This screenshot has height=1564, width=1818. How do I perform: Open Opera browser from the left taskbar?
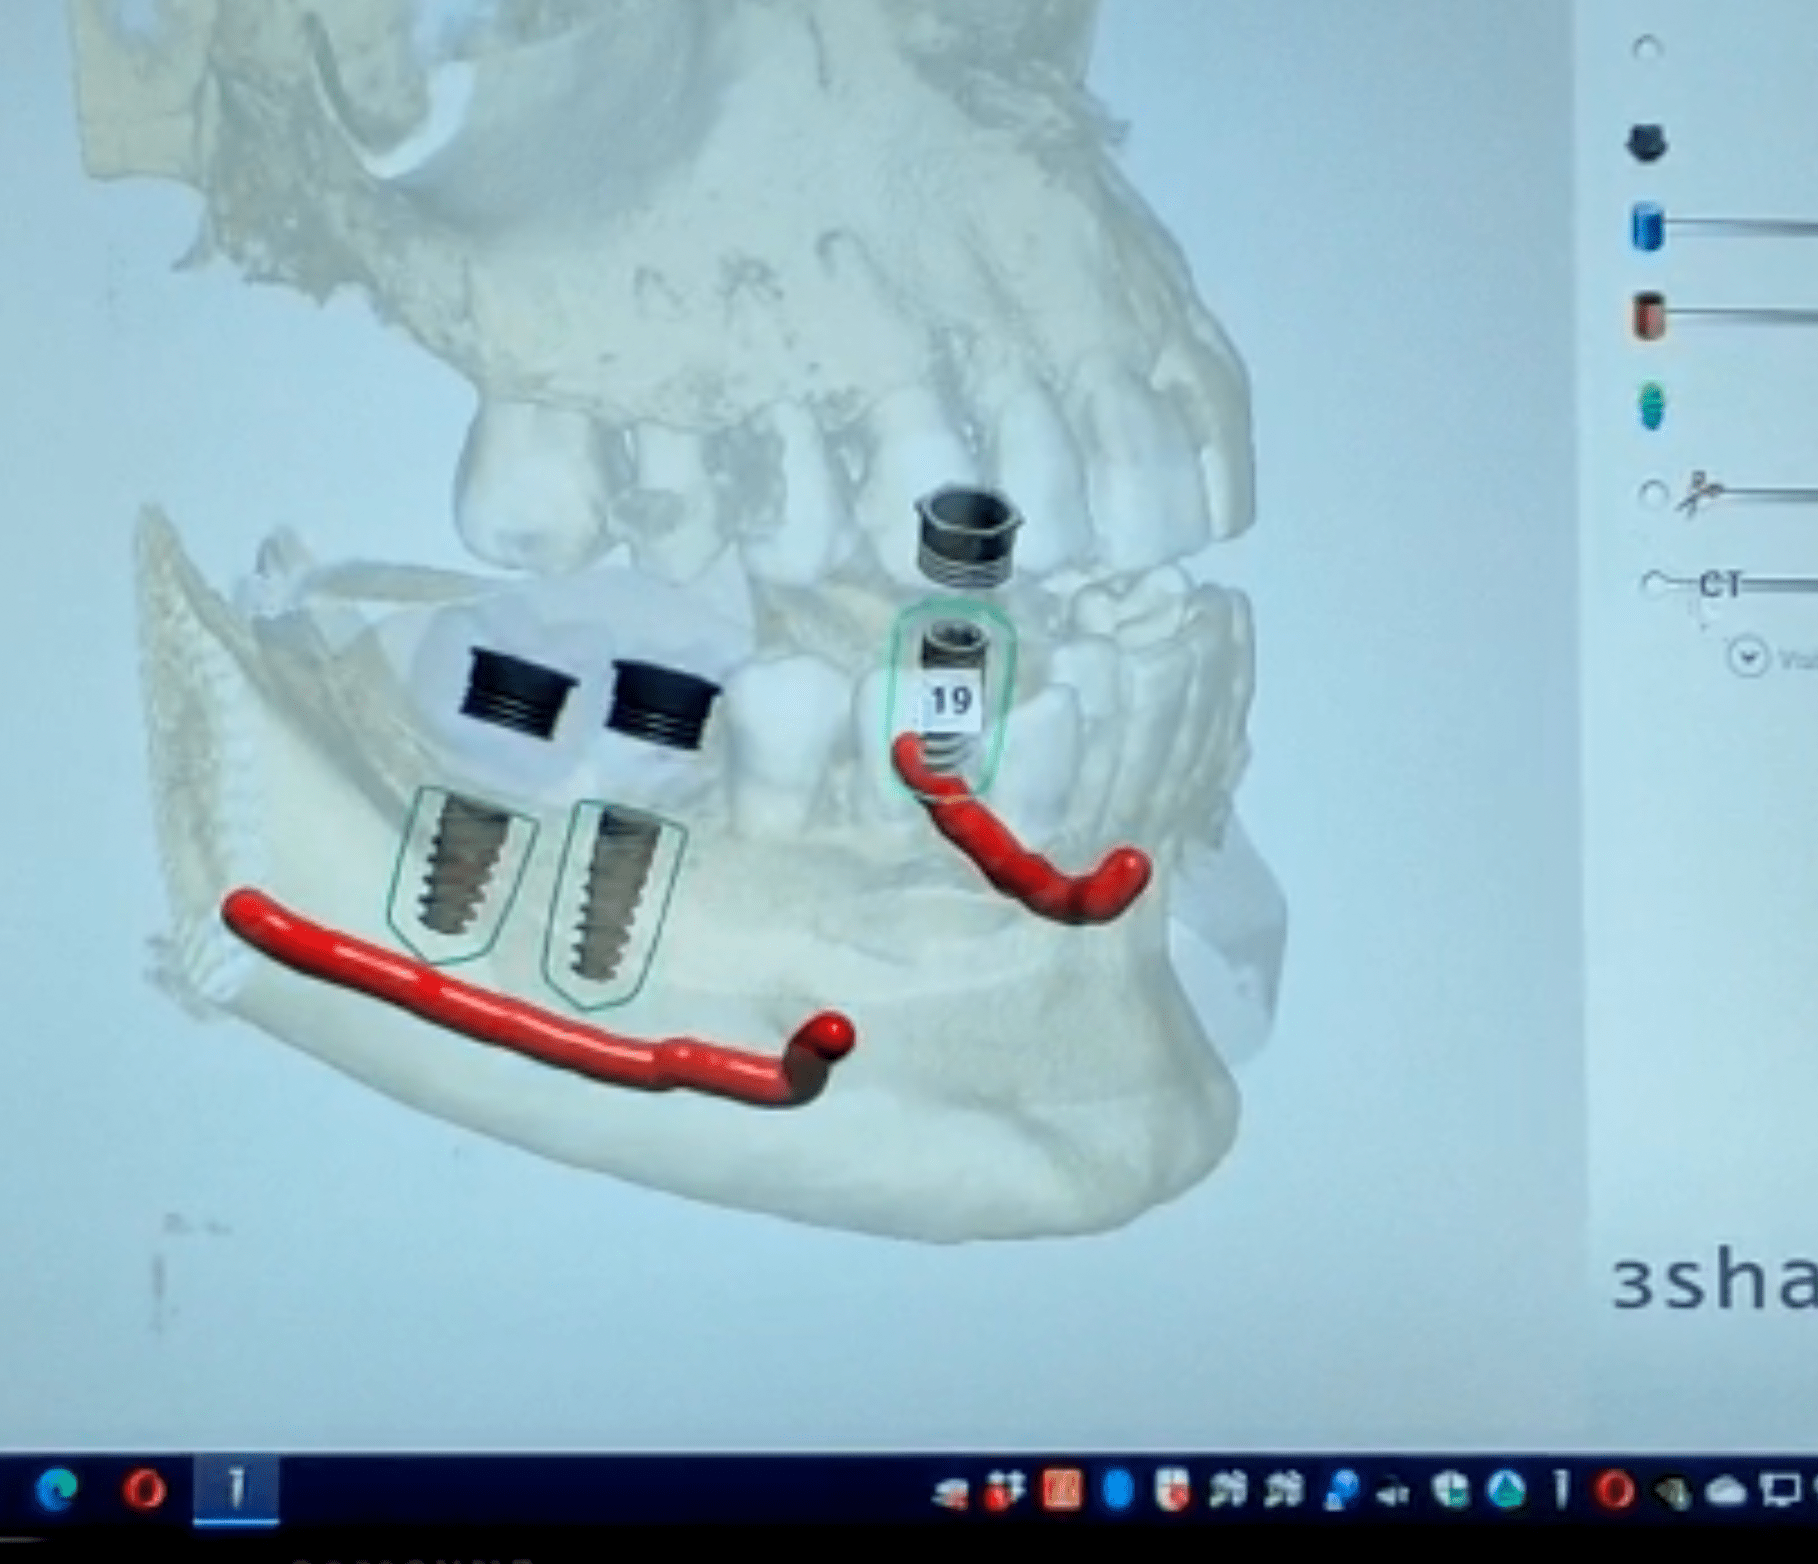coord(143,1491)
